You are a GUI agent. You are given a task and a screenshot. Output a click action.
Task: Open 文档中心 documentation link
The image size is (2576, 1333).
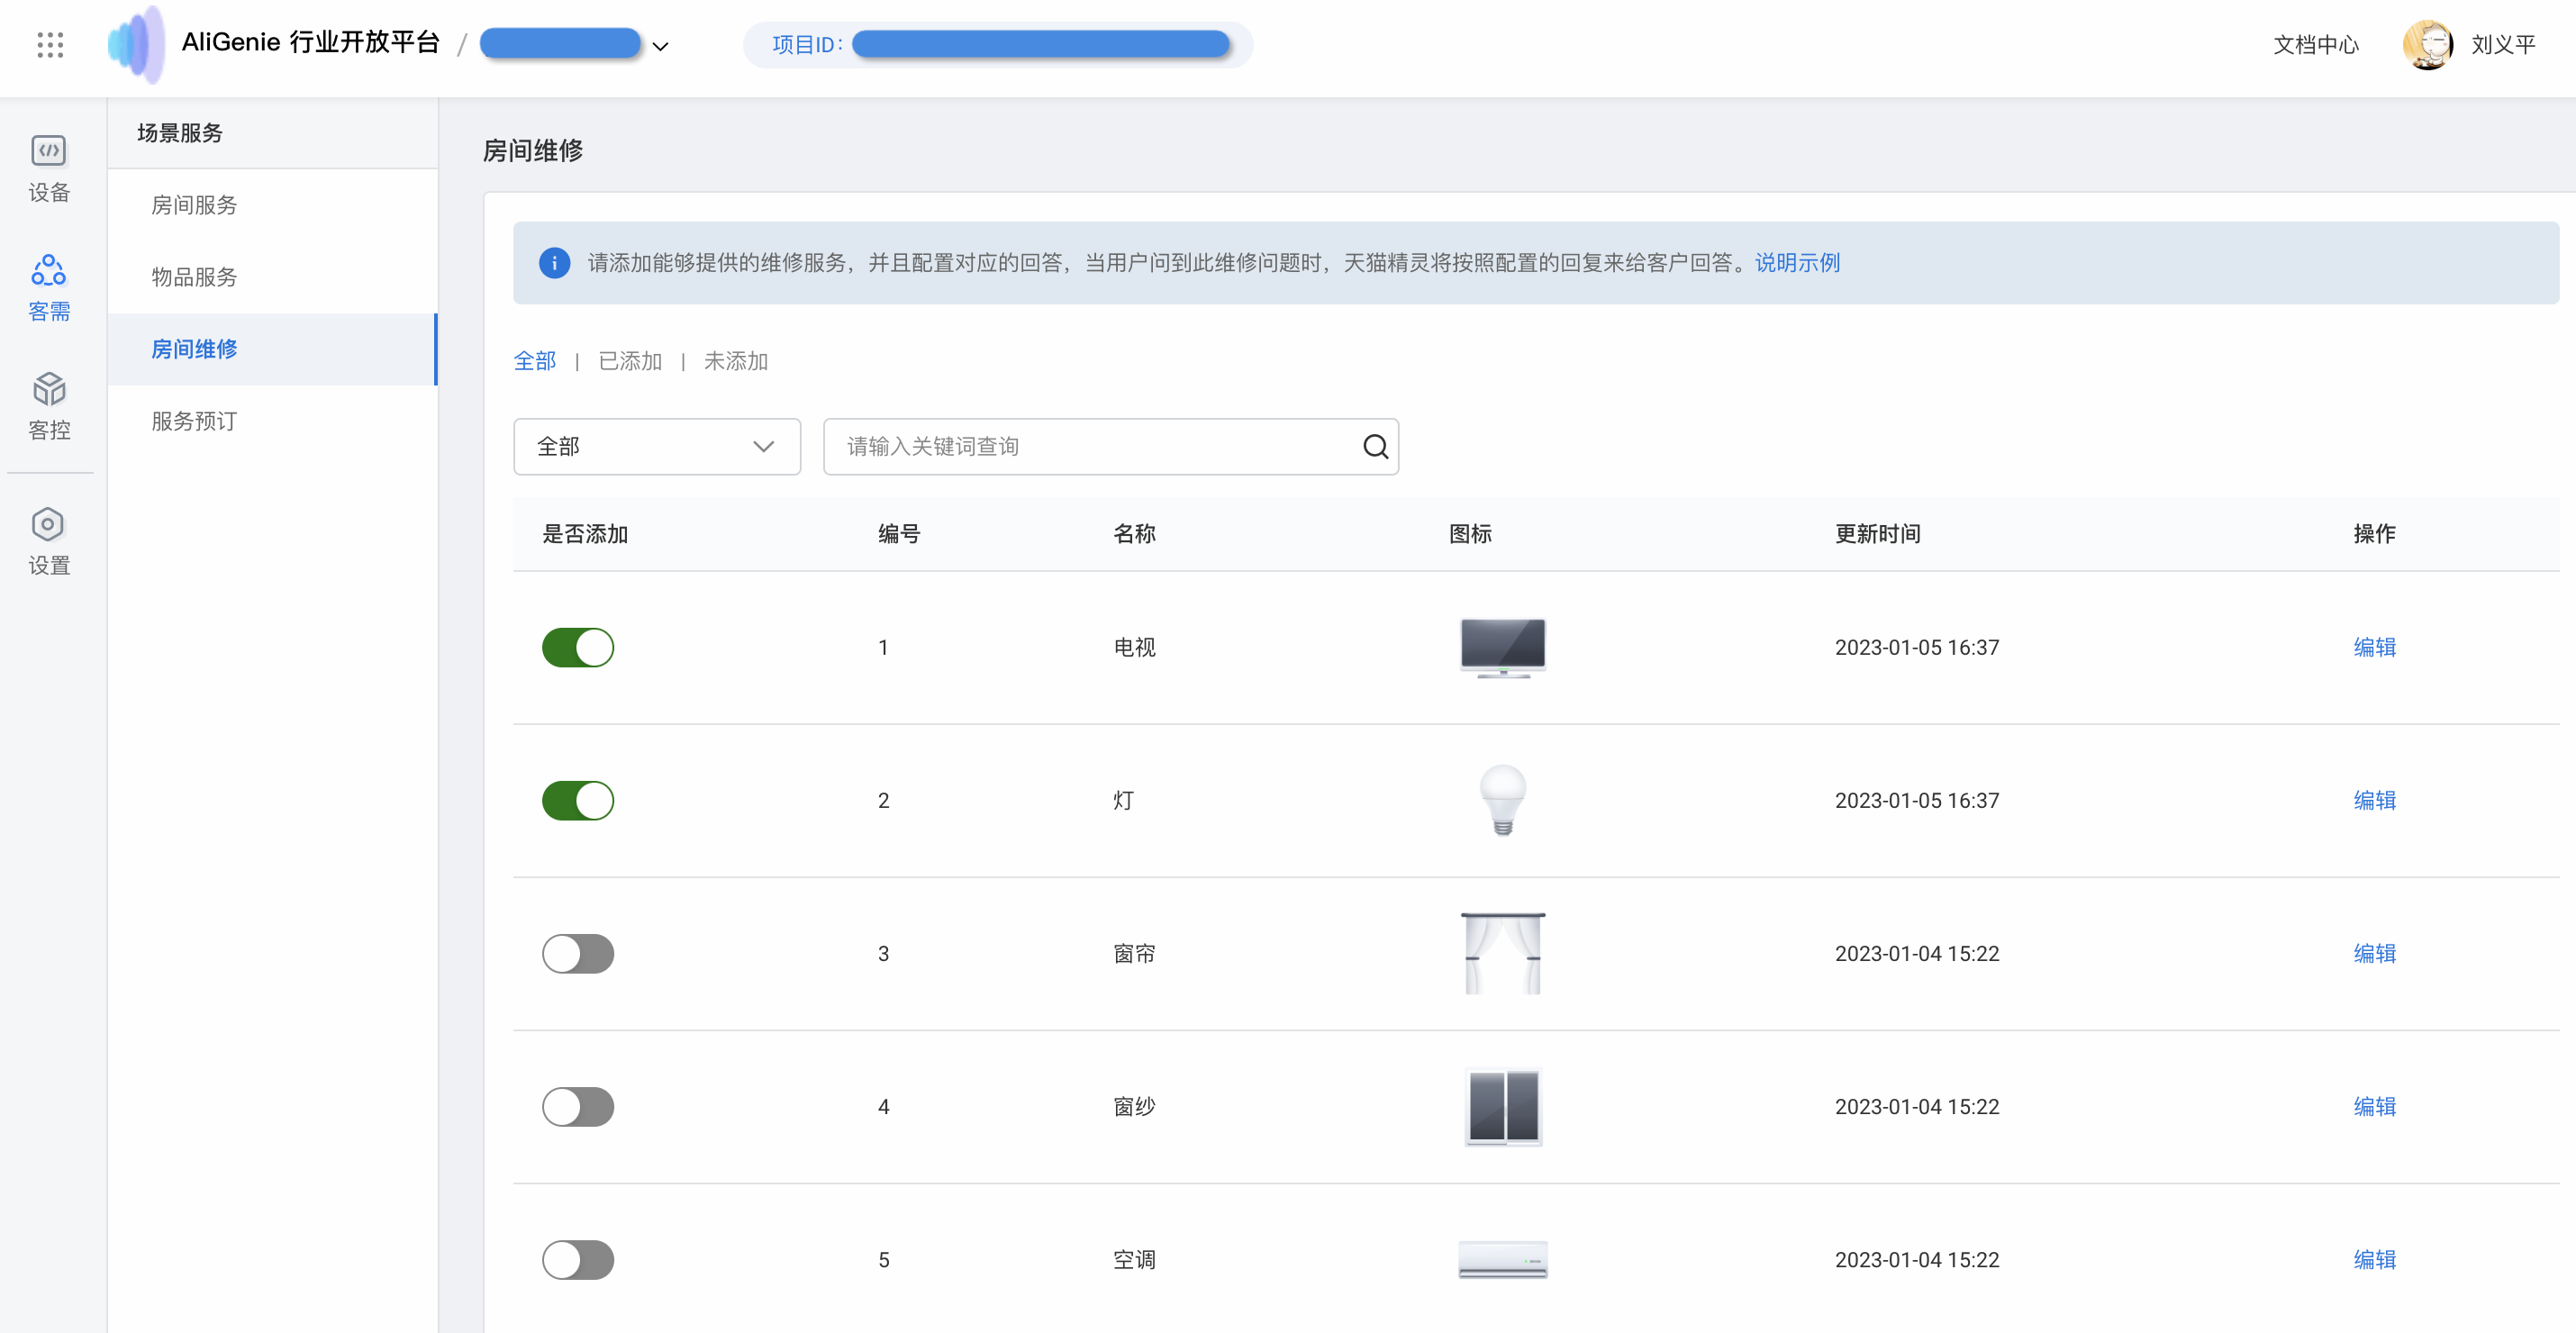tap(2315, 45)
